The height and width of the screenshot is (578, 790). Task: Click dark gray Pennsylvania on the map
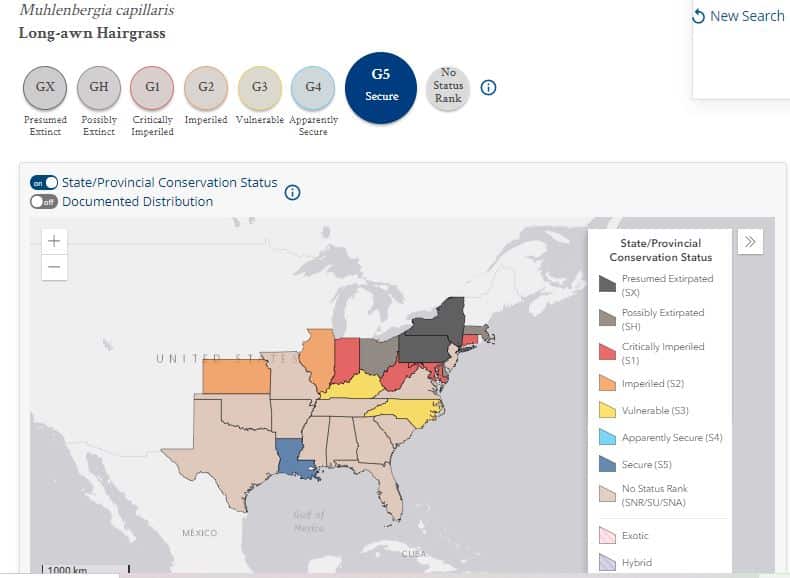pos(424,349)
